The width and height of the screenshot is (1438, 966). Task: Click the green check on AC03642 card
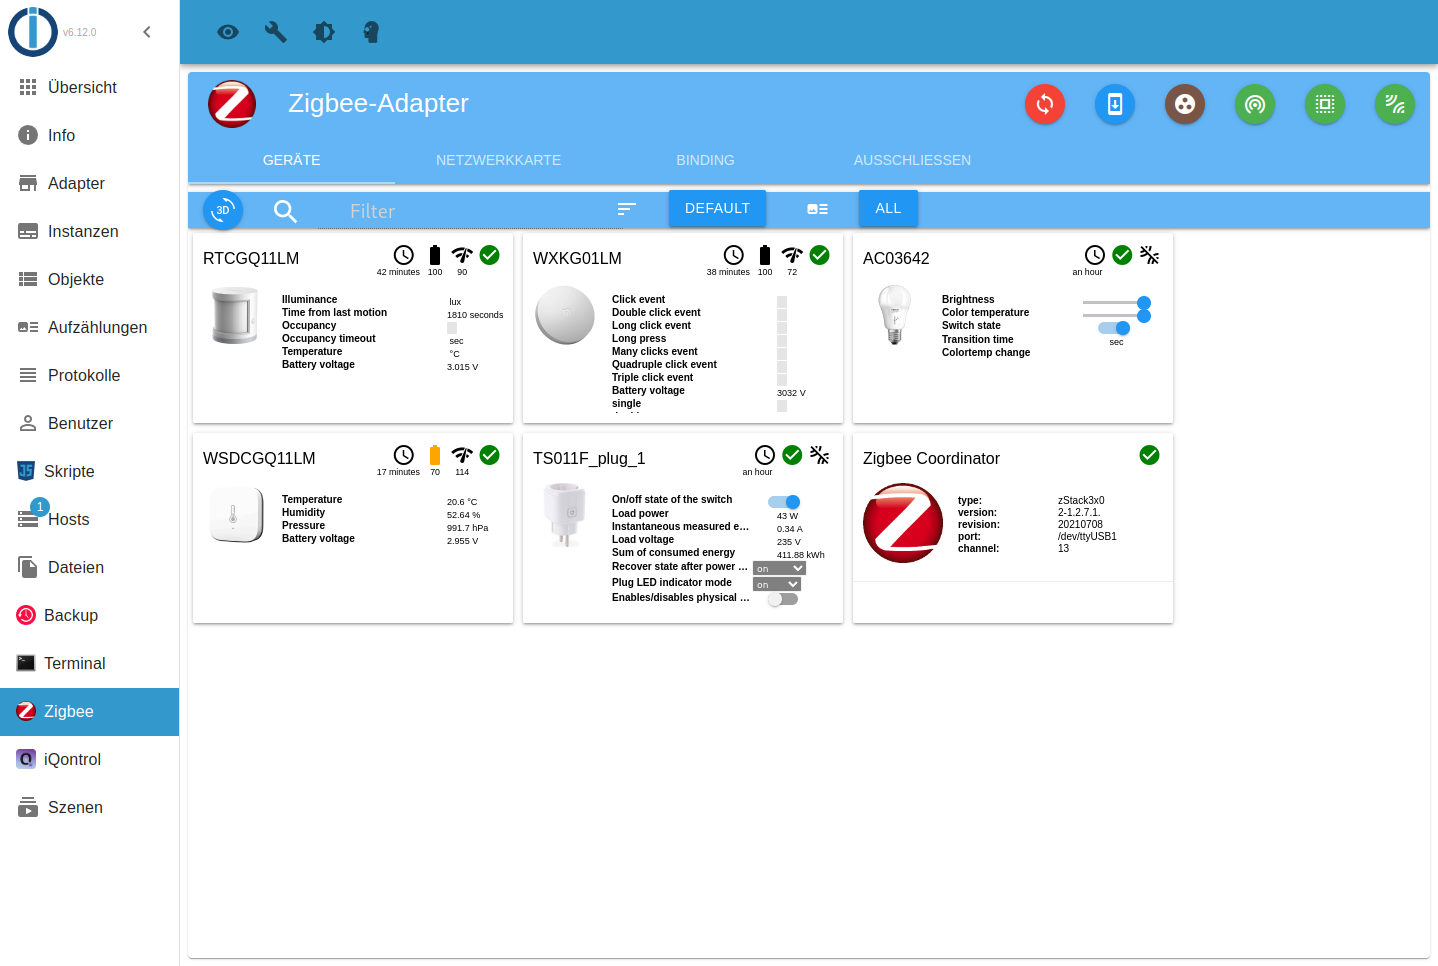pos(1122,255)
